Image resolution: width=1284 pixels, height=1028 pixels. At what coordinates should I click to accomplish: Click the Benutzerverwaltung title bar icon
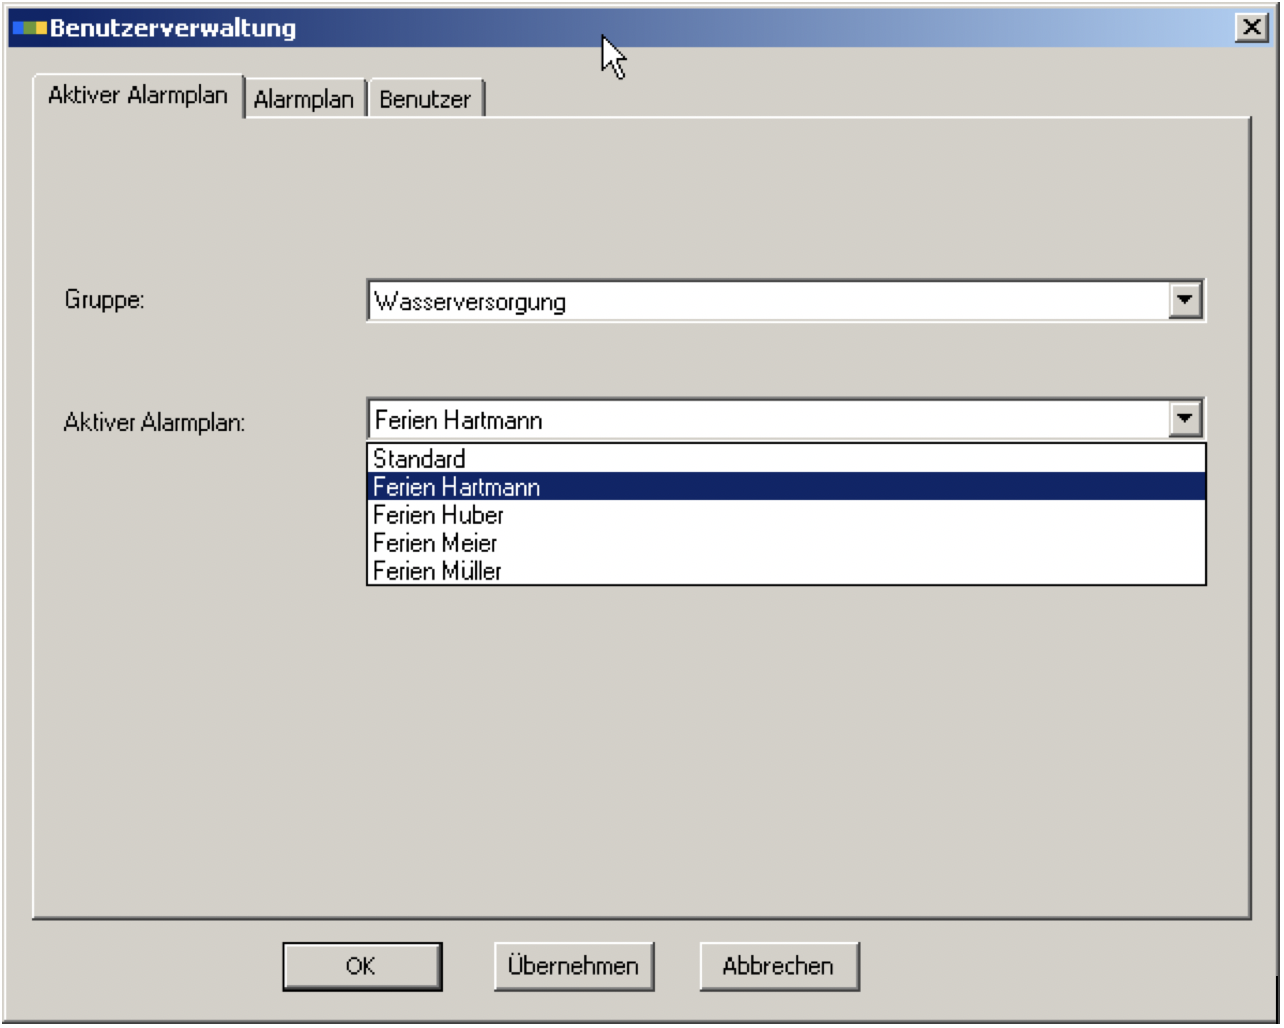click(30, 28)
